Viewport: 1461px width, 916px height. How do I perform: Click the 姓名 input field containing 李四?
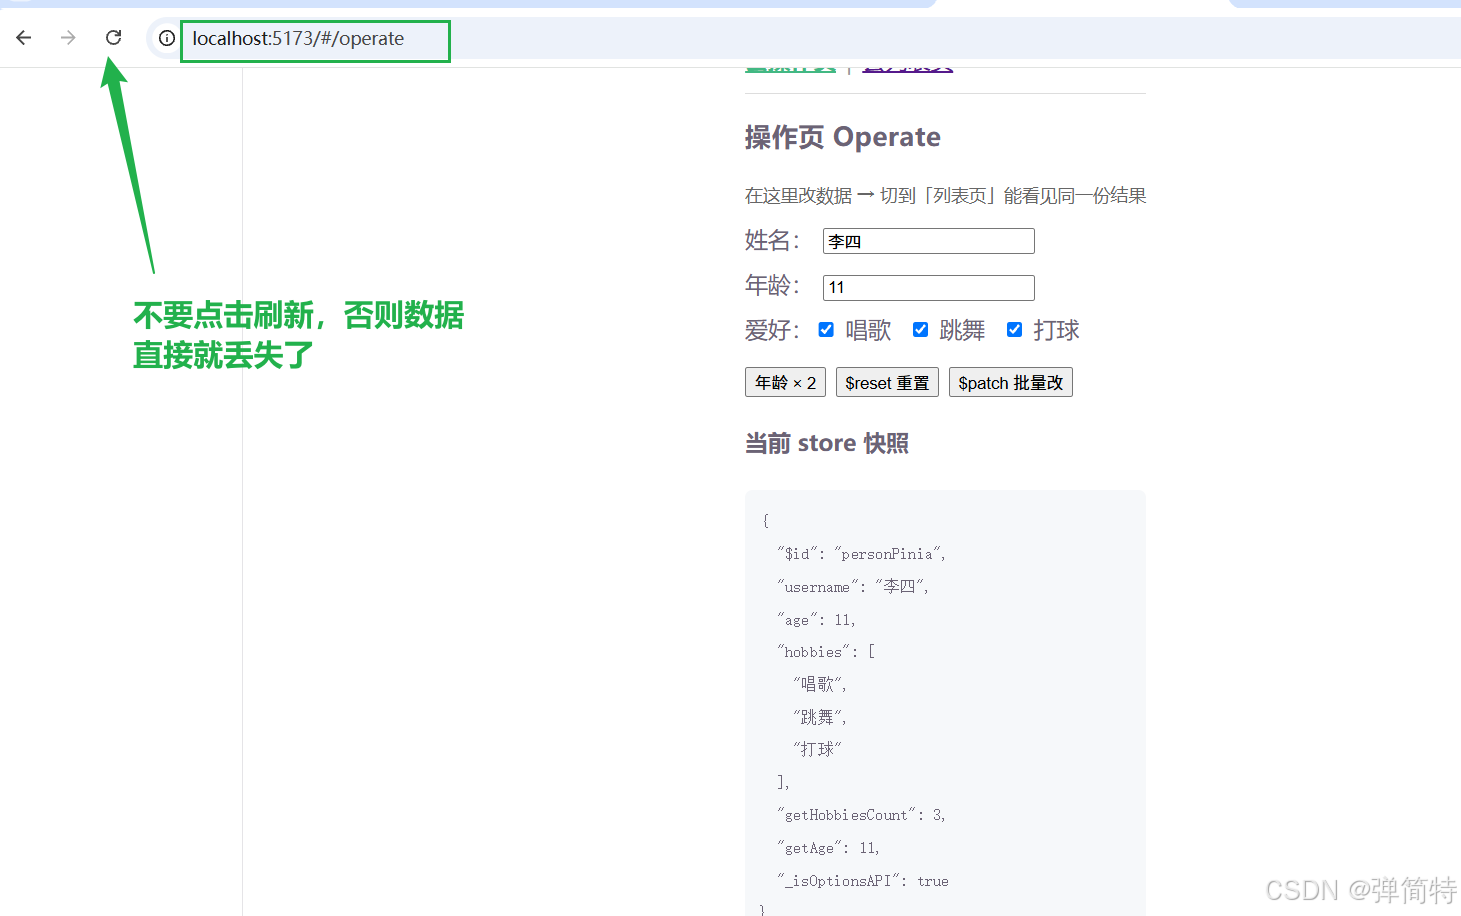point(928,241)
